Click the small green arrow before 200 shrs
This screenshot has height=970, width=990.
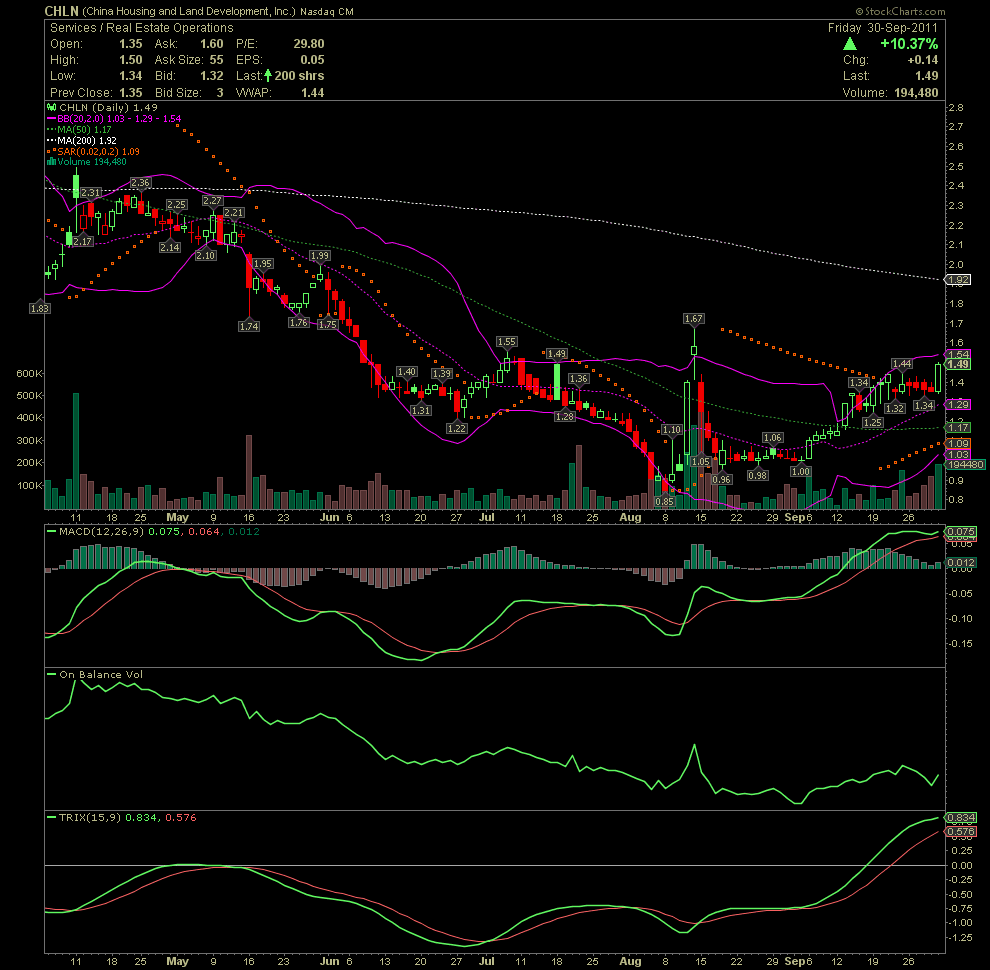(268, 76)
